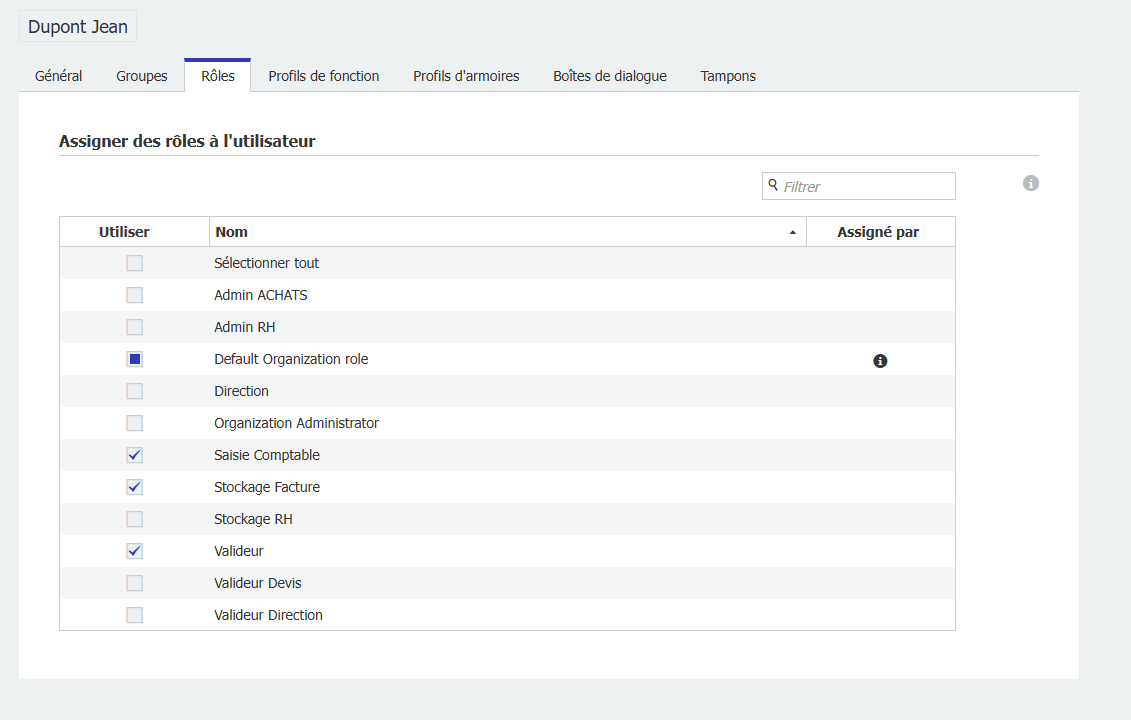The width and height of the screenshot is (1131, 720).
Task: Click the gray help info icon
Action: (x=1031, y=184)
